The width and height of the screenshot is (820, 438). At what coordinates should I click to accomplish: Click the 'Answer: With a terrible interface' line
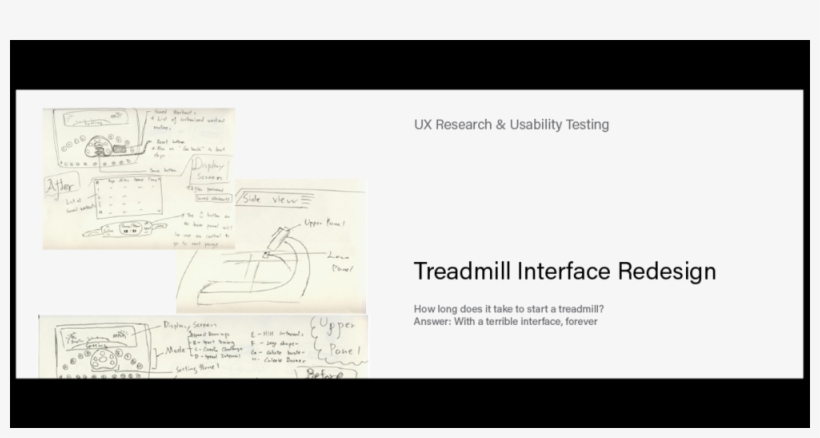coord(505,321)
